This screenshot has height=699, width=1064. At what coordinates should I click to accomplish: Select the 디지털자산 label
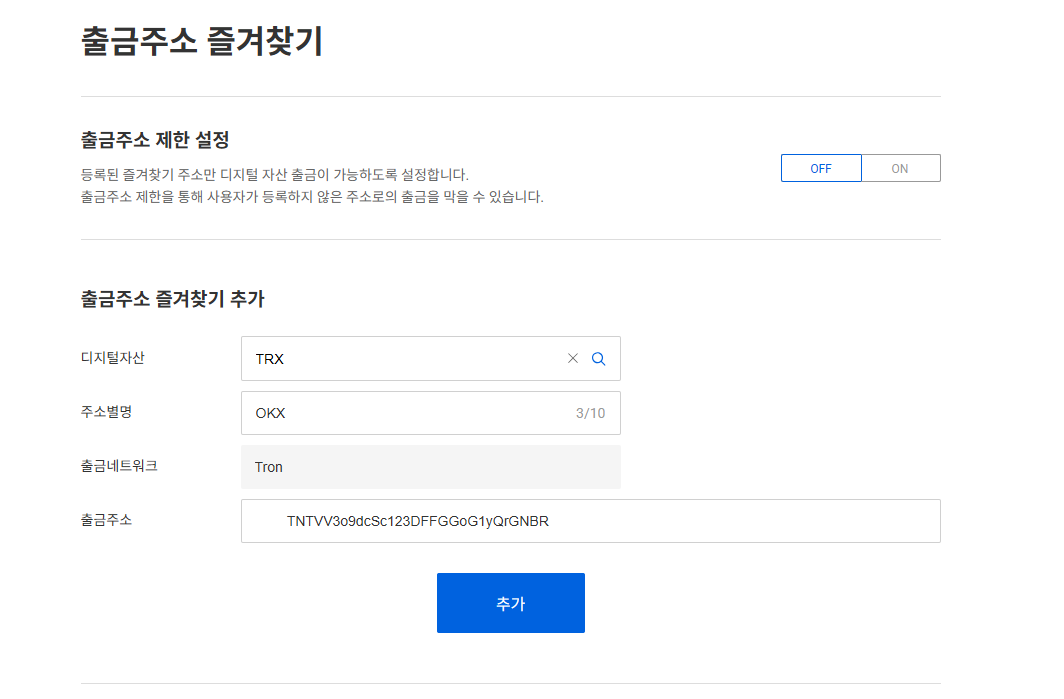pyautogui.click(x=113, y=358)
